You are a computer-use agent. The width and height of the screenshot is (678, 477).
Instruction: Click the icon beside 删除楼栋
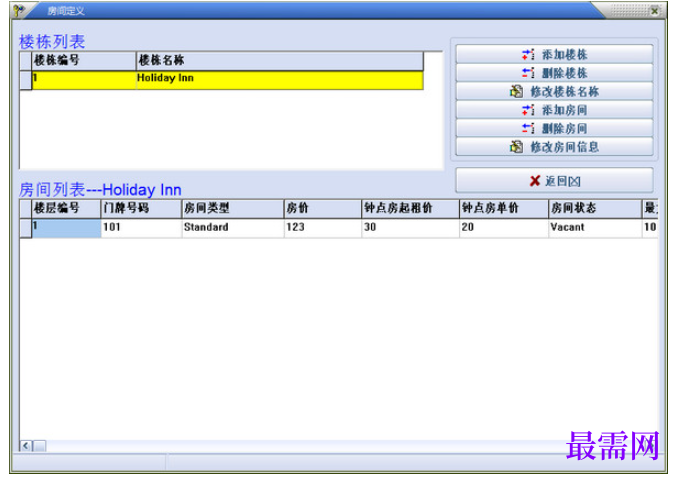528,73
